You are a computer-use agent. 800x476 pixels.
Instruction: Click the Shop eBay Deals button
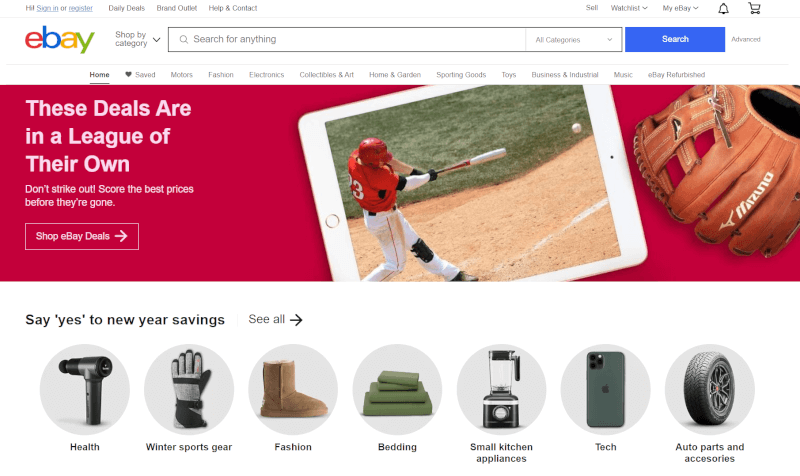point(82,236)
